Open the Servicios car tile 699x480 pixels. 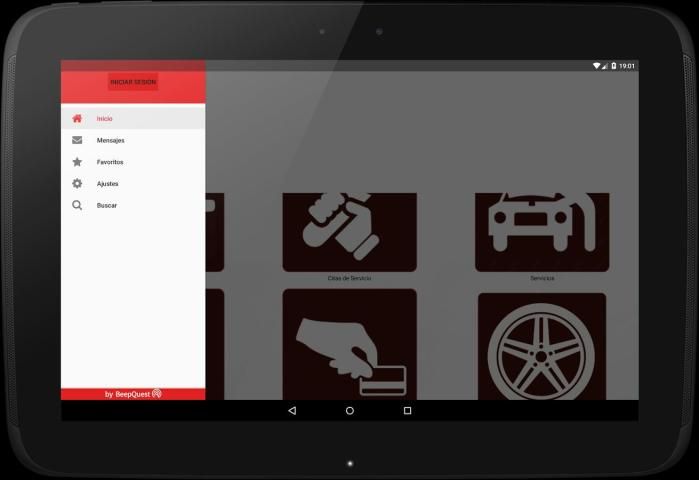pyautogui.click(x=541, y=232)
